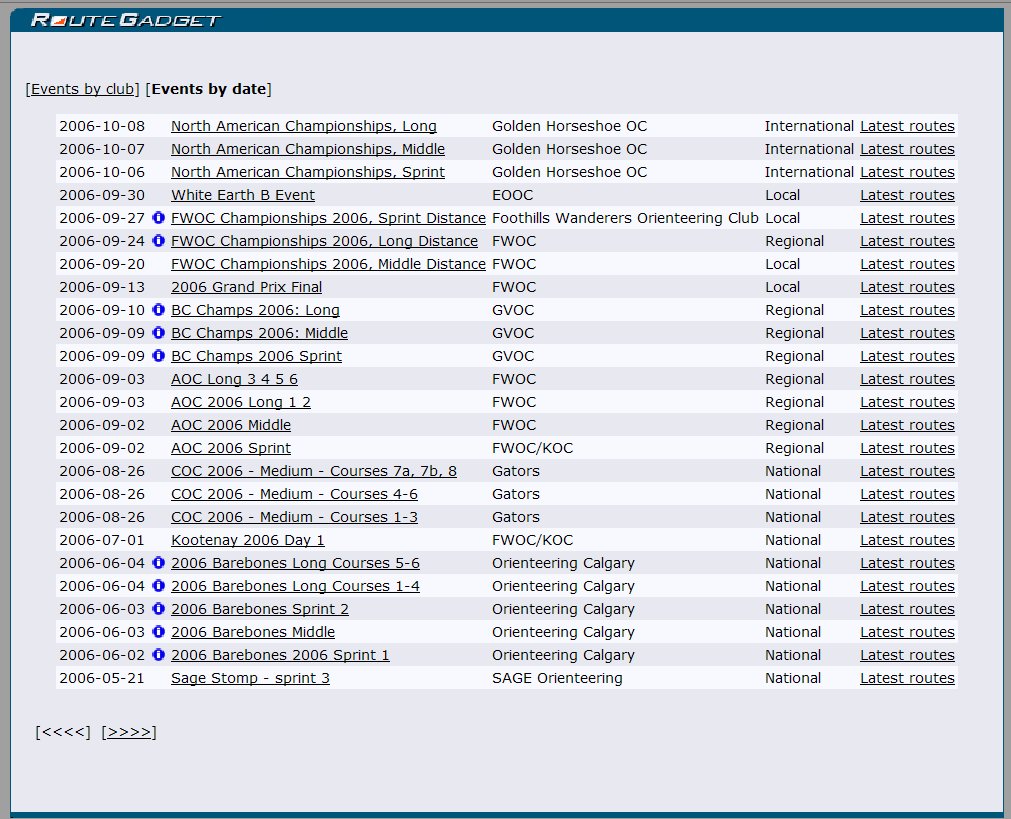Open 2006 Barebones Long Courses 5-6
Viewport: 1011px width, 819px height.
[x=295, y=563]
